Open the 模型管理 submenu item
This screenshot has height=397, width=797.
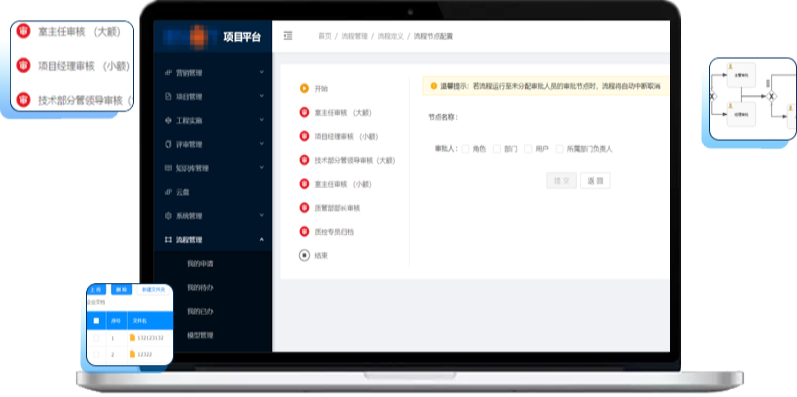coord(200,335)
